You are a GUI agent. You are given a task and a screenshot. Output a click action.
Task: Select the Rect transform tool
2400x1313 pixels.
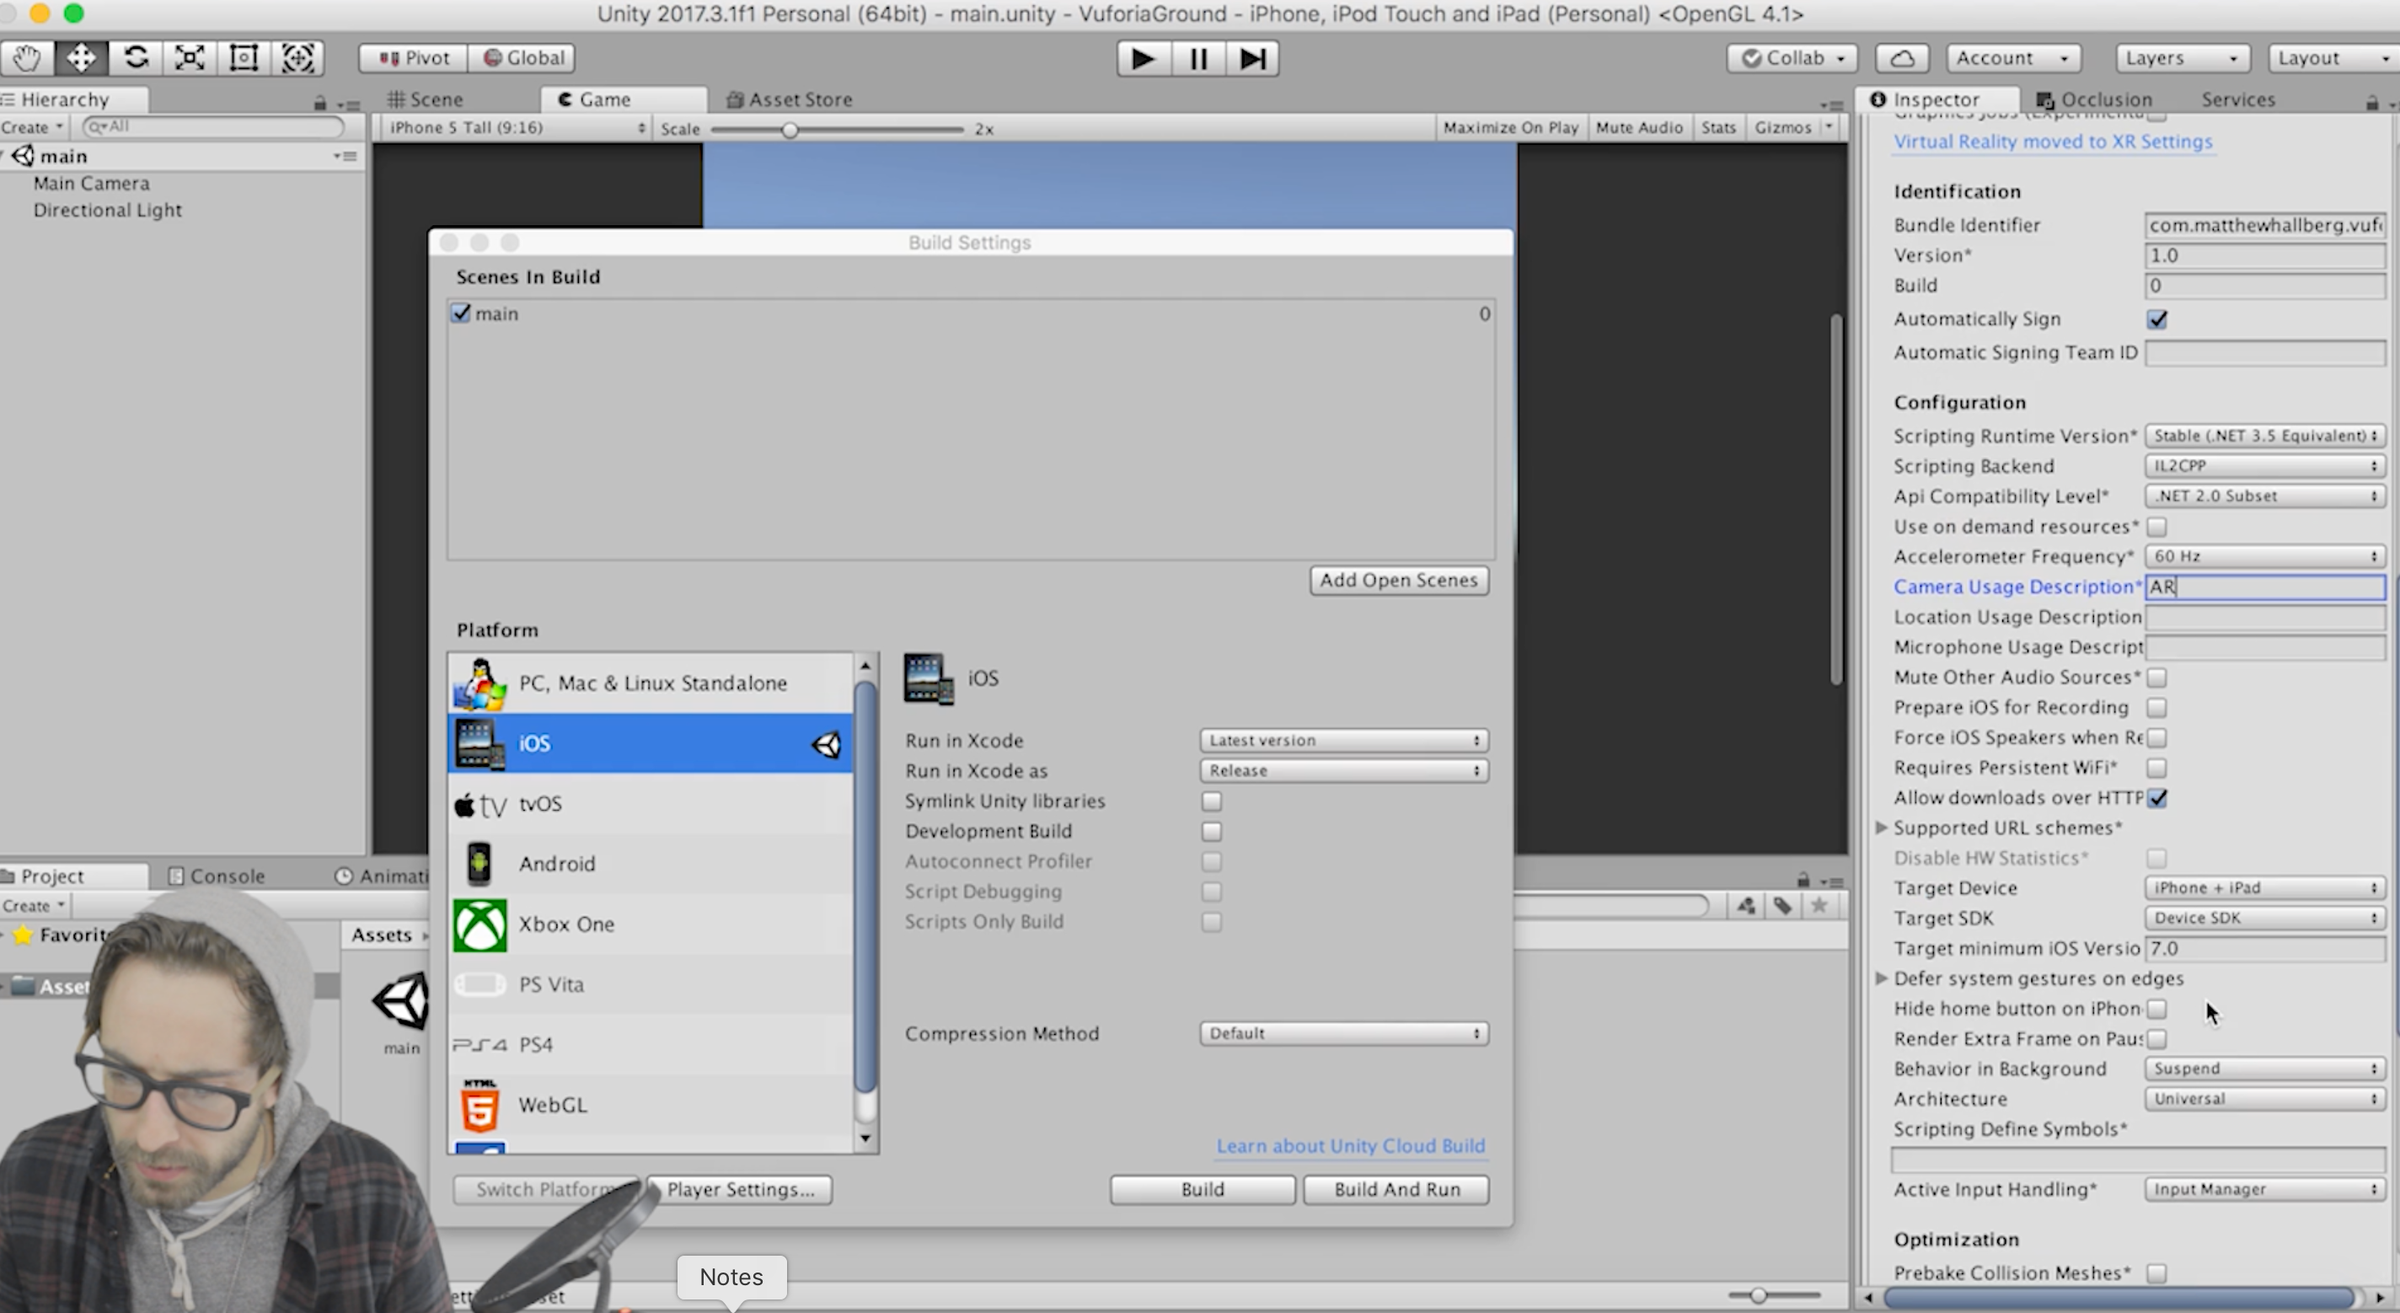(x=243, y=58)
